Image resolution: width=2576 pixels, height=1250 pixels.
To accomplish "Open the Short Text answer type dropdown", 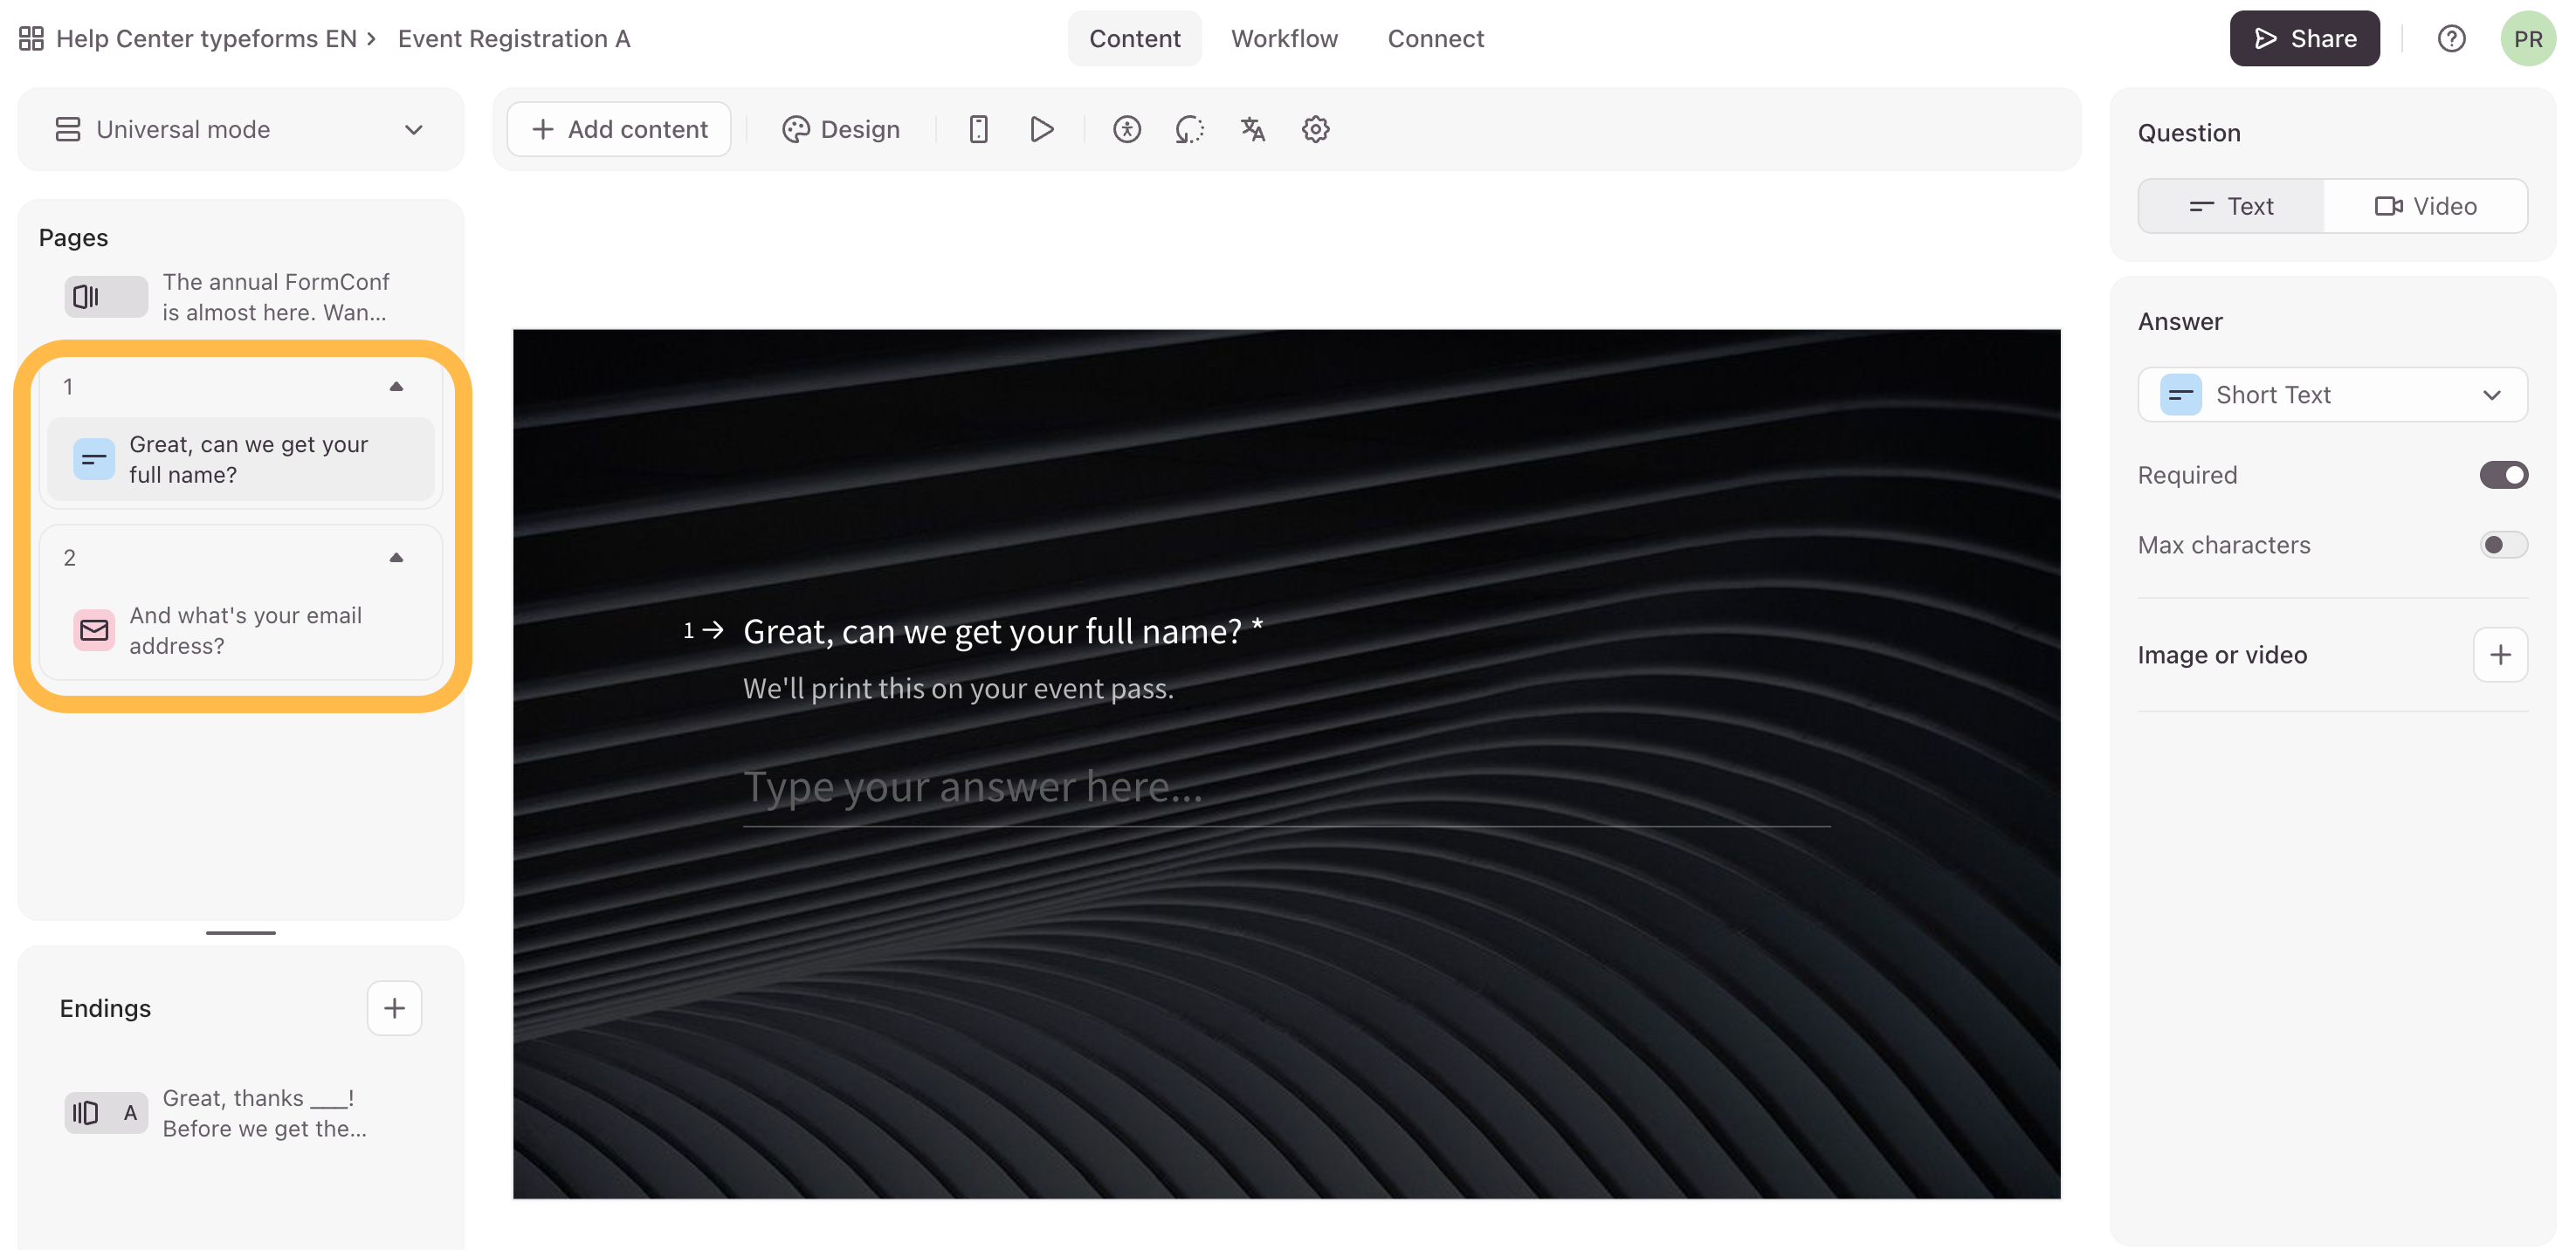I will [2332, 395].
